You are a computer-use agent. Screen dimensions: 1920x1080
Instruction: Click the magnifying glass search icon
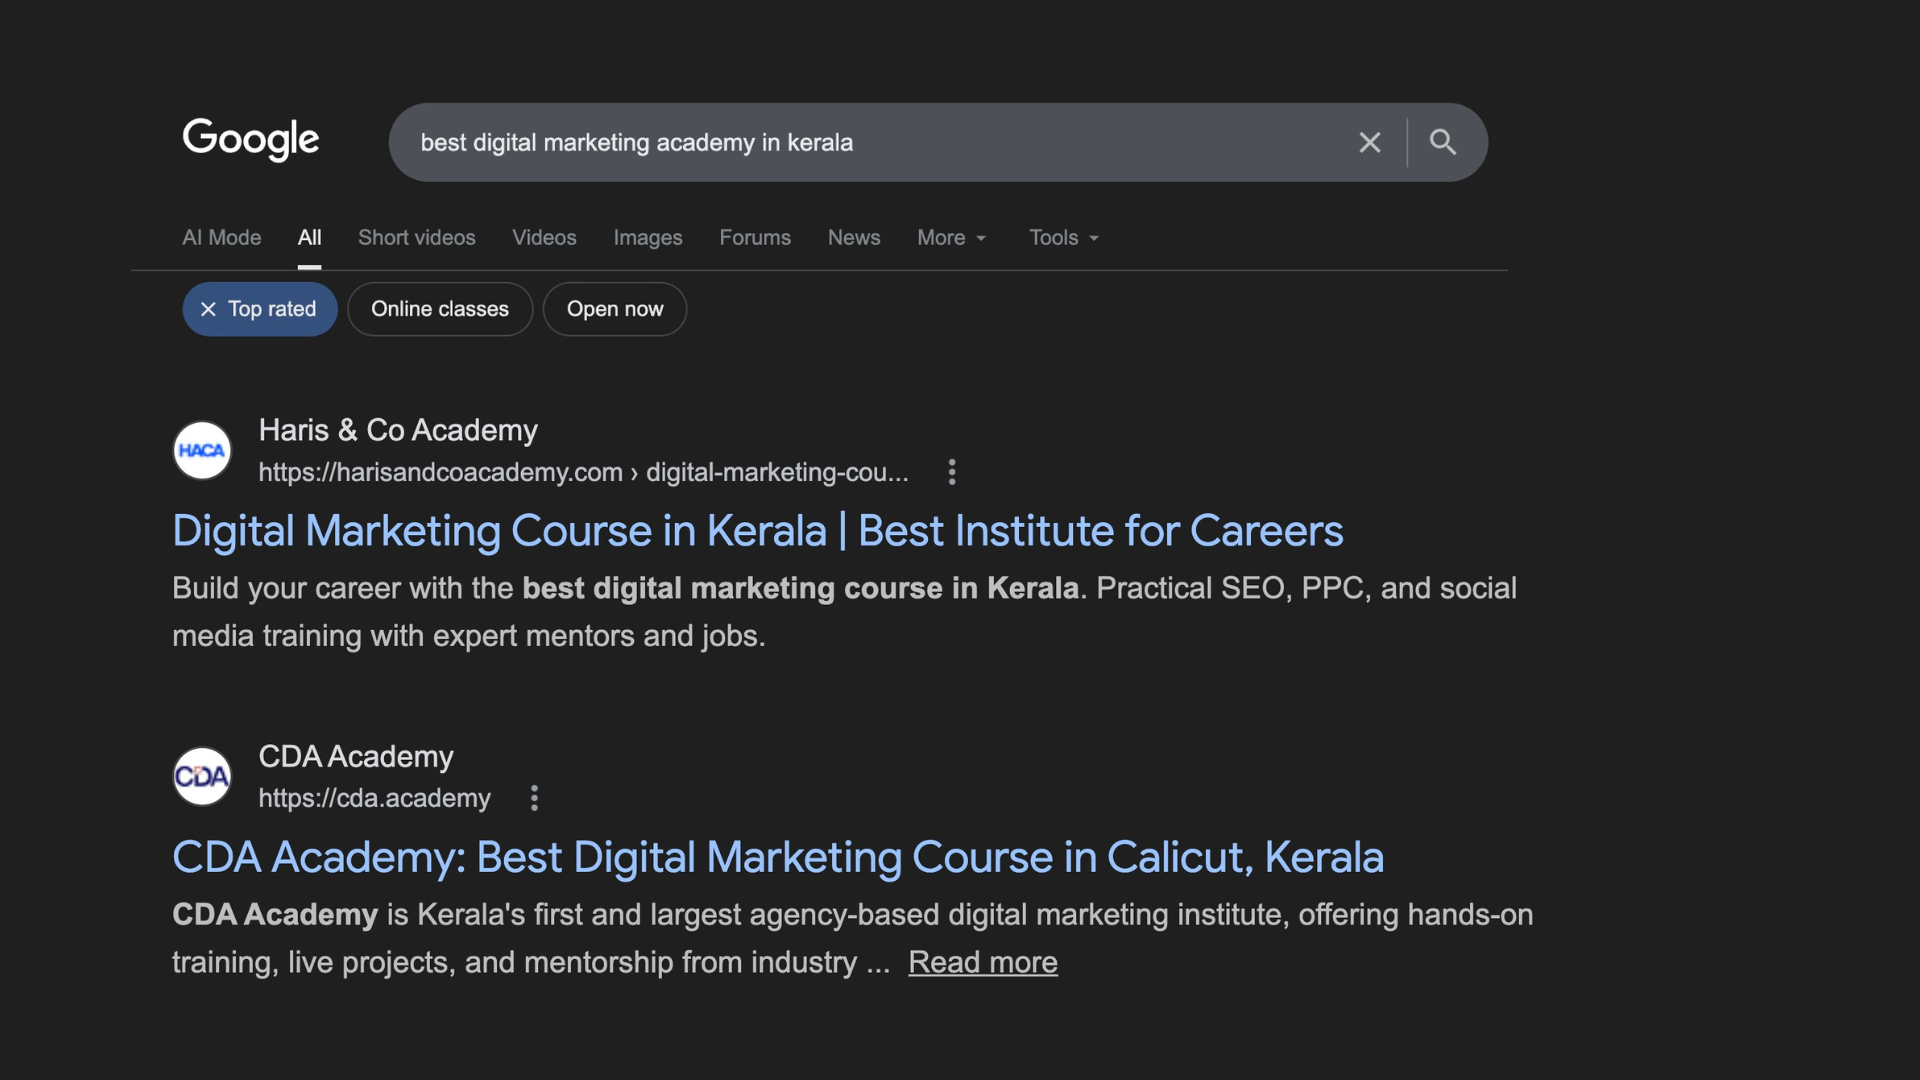(1442, 142)
